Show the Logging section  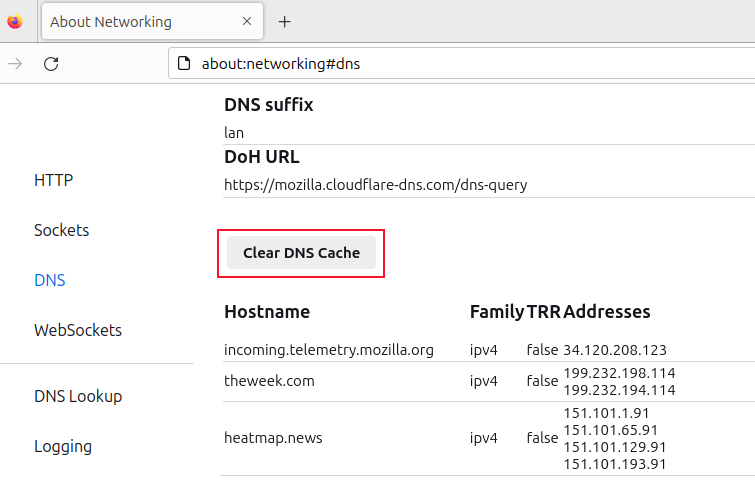pos(63,446)
